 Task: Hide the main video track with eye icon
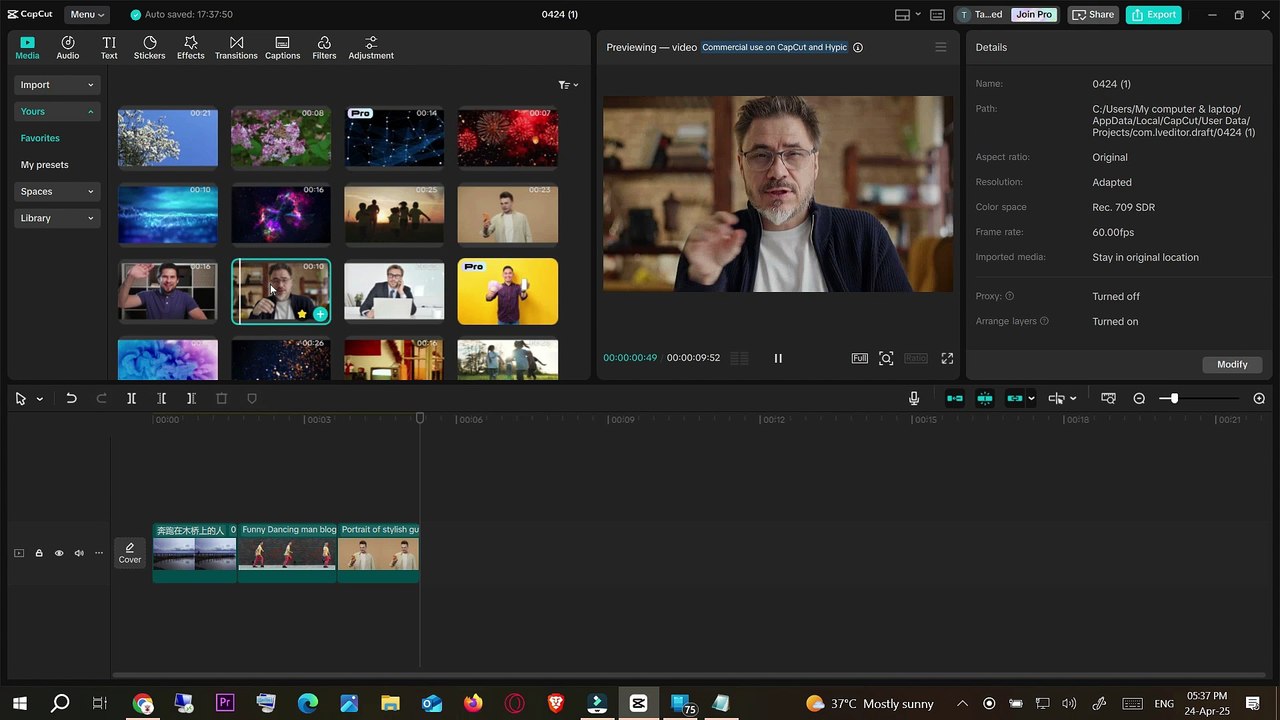pos(59,553)
